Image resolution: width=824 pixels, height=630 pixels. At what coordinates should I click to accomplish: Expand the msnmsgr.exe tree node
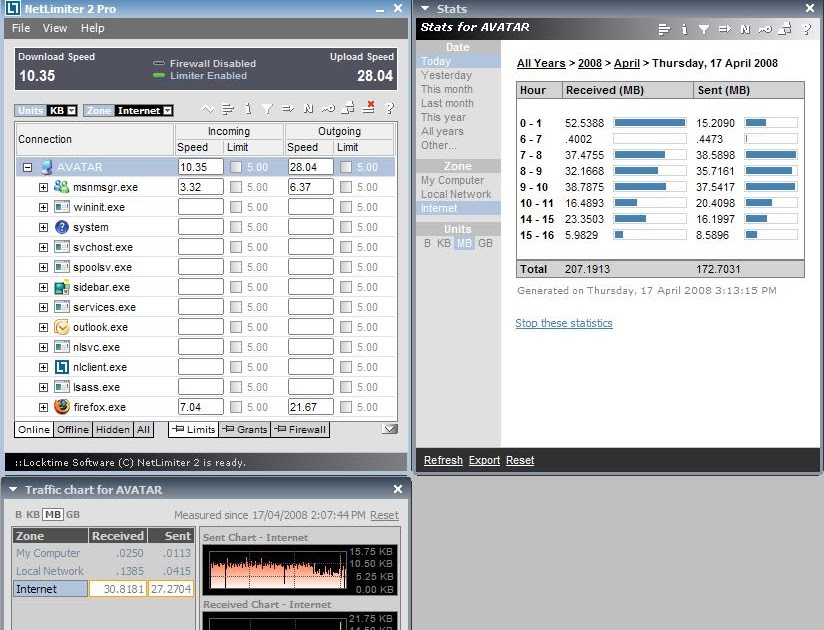click(43, 187)
